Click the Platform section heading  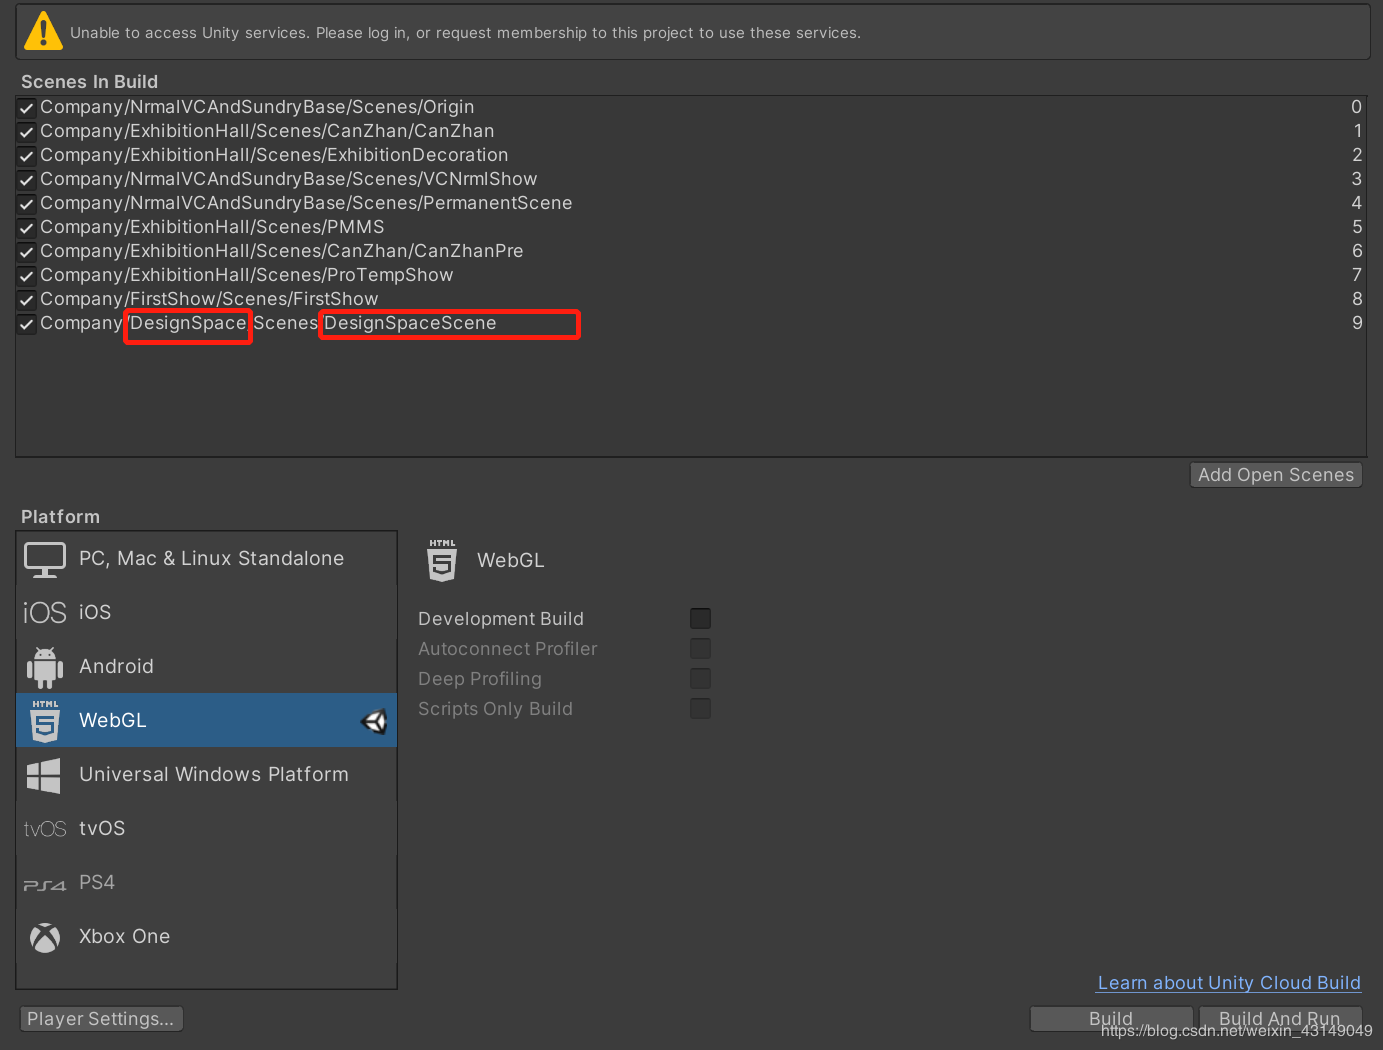[x=60, y=517]
